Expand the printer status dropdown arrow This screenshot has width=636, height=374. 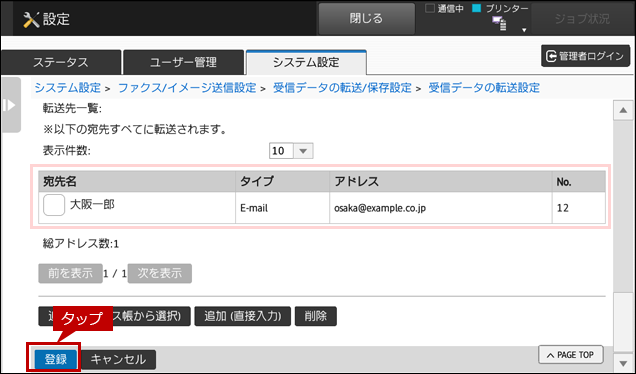pyautogui.click(x=524, y=30)
